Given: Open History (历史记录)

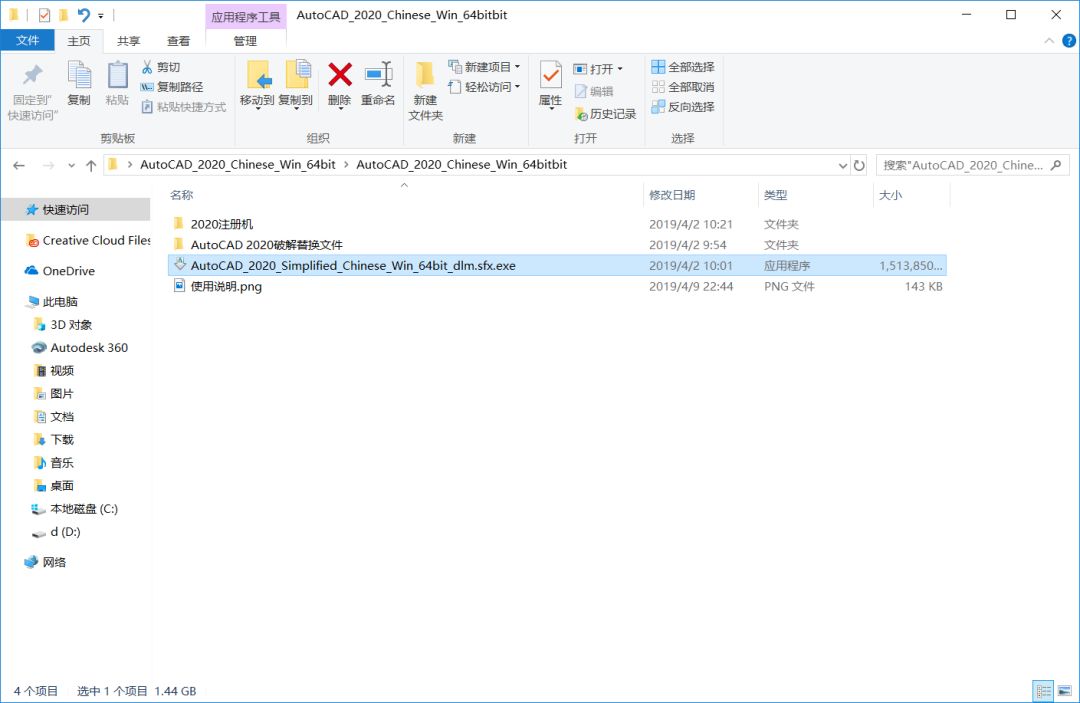Looking at the screenshot, I should tap(605, 114).
